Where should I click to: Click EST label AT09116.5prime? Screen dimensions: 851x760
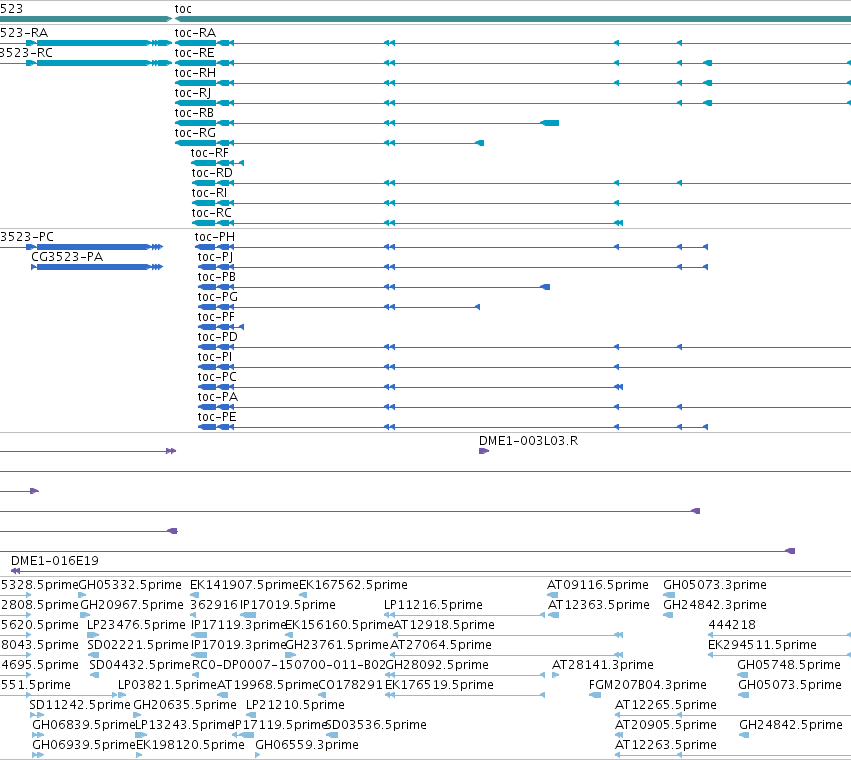[x=598, y=585]
